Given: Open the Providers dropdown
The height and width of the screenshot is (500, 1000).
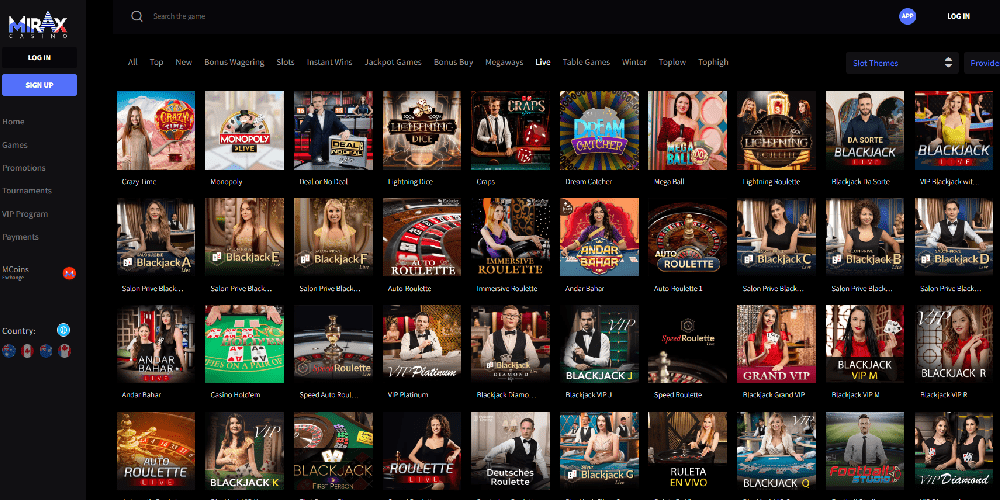Looking at the screenshot, I should tap(984, 63).
